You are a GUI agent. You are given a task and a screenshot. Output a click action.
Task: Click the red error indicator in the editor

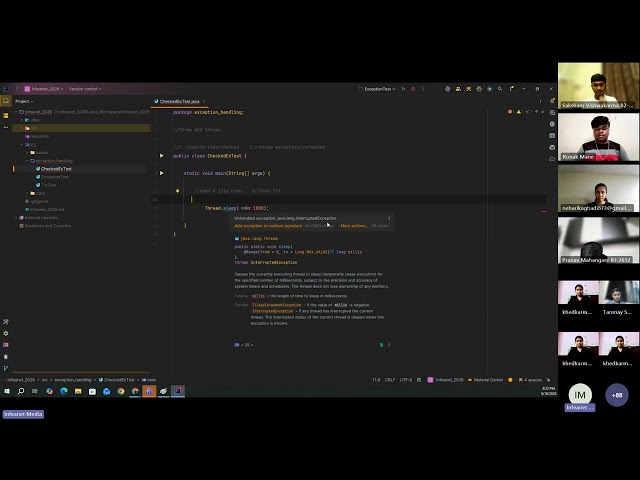510,112
